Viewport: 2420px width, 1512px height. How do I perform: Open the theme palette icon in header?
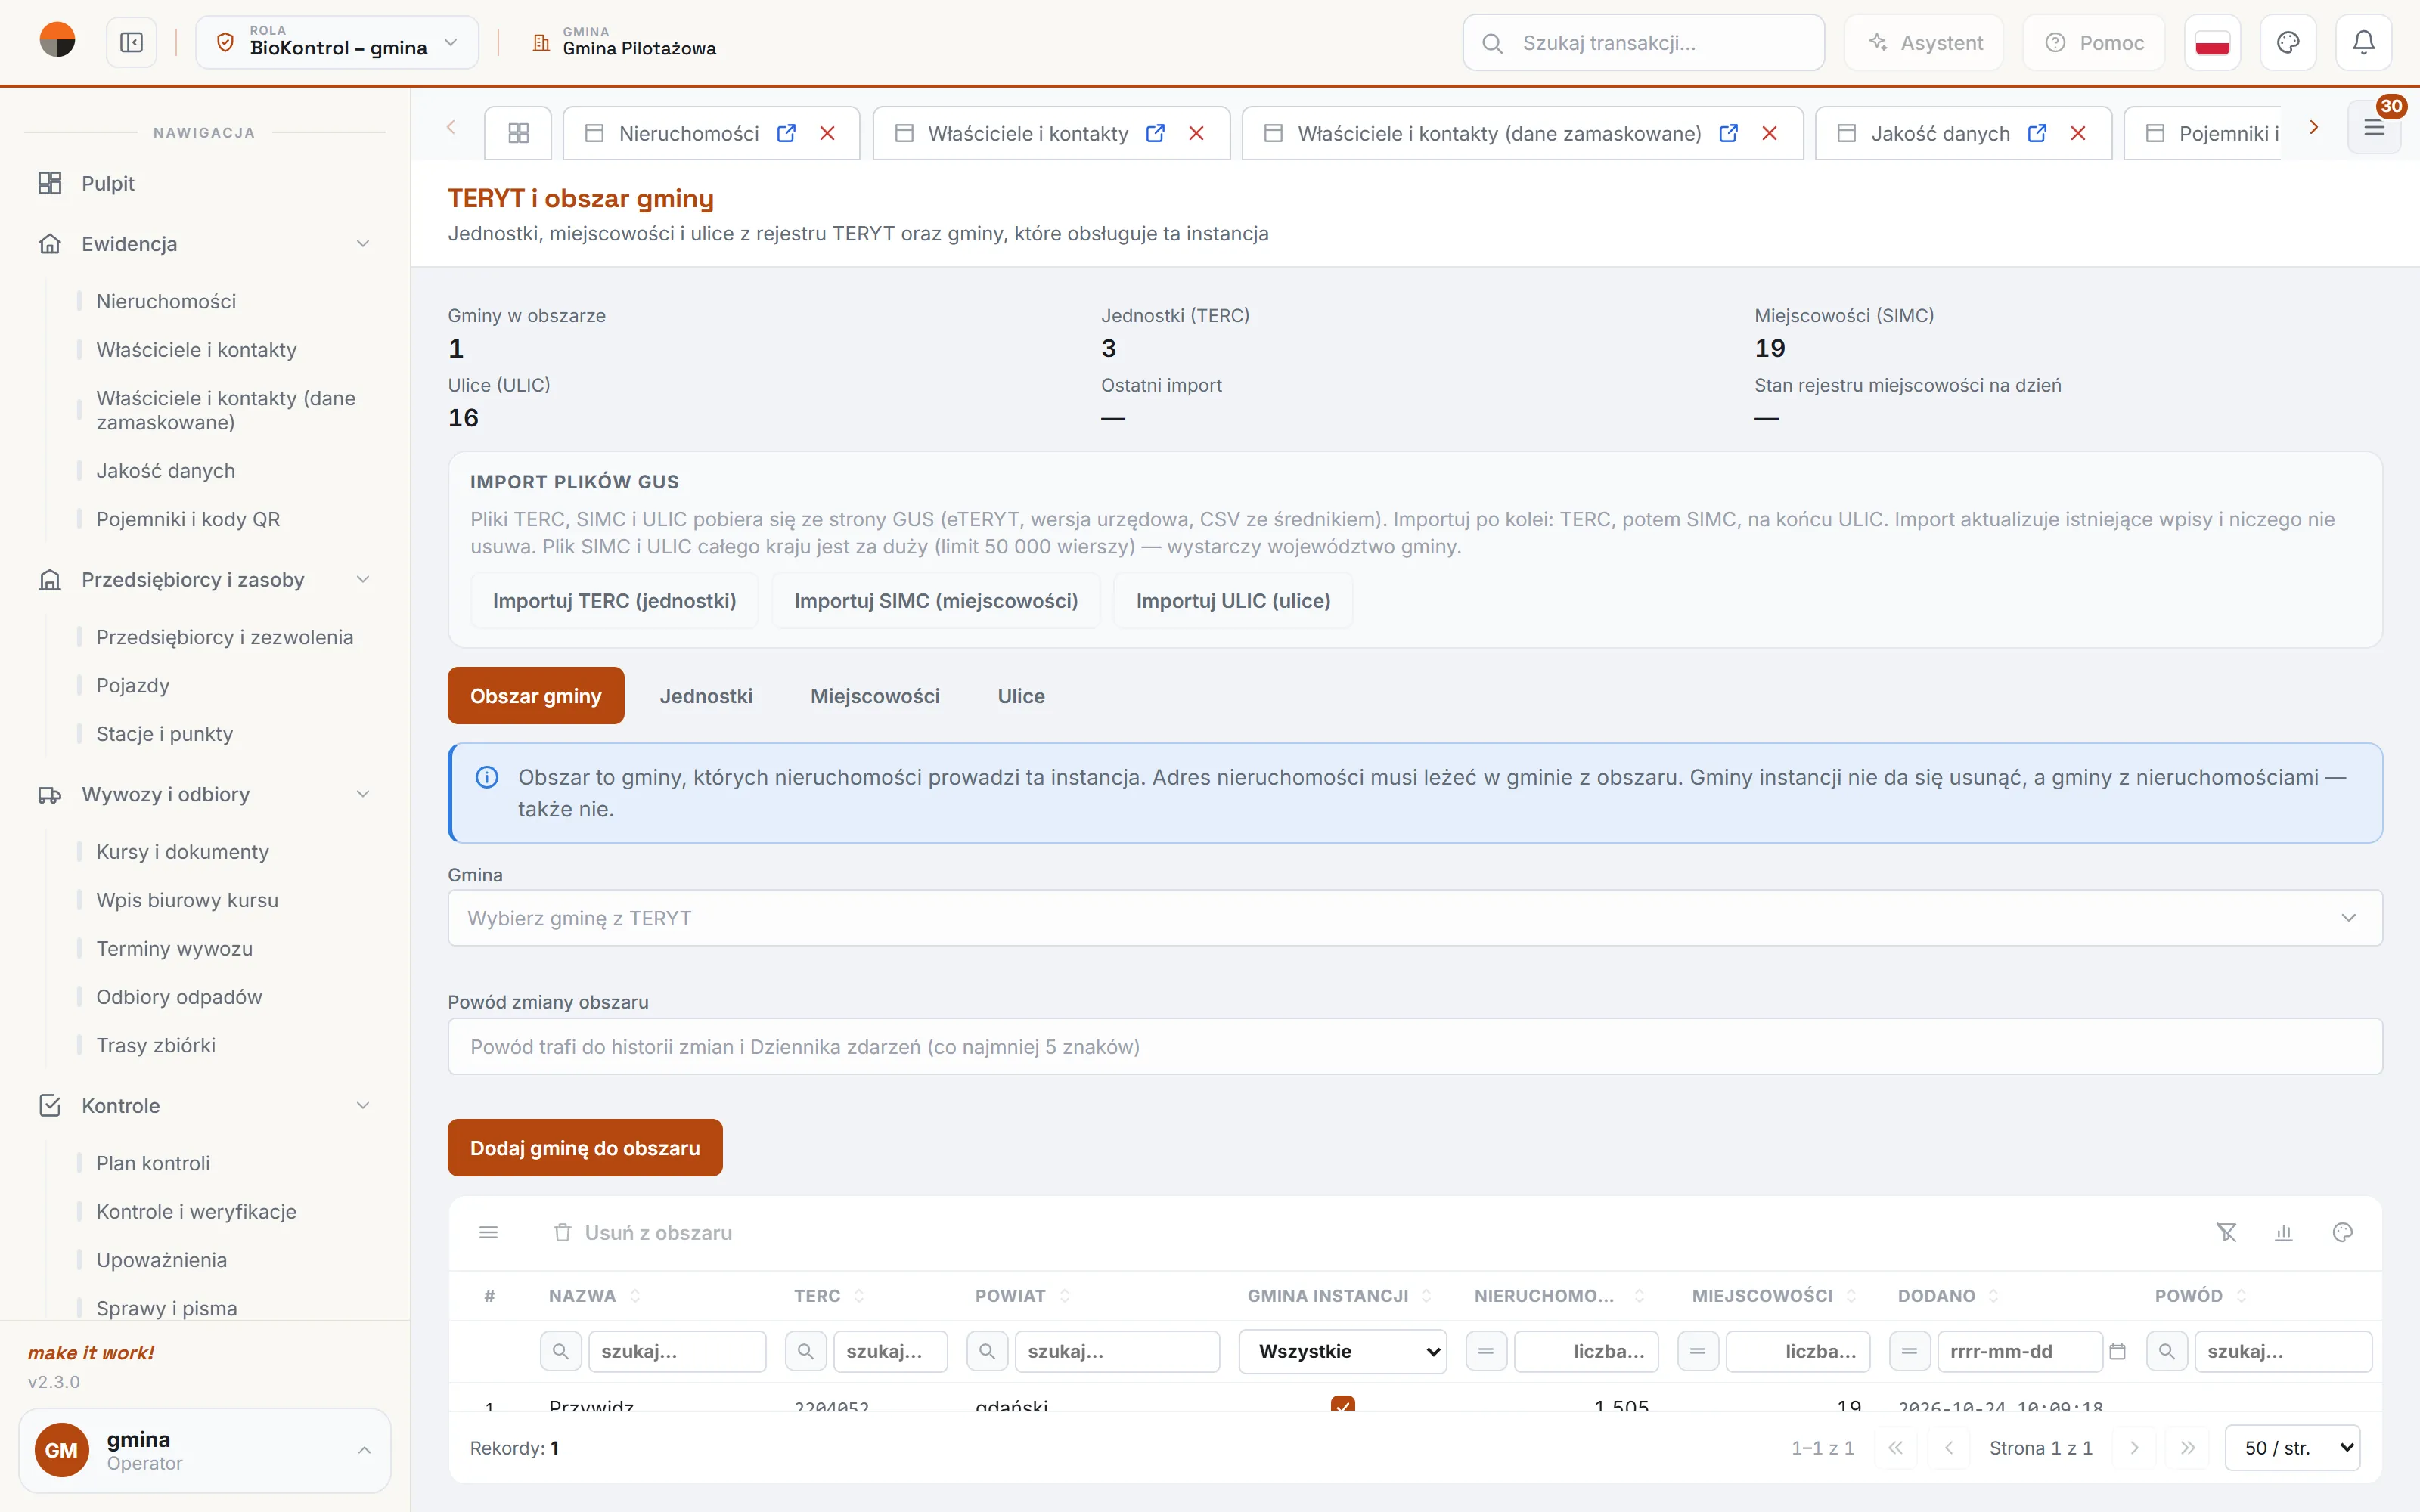coord(2288,43)
